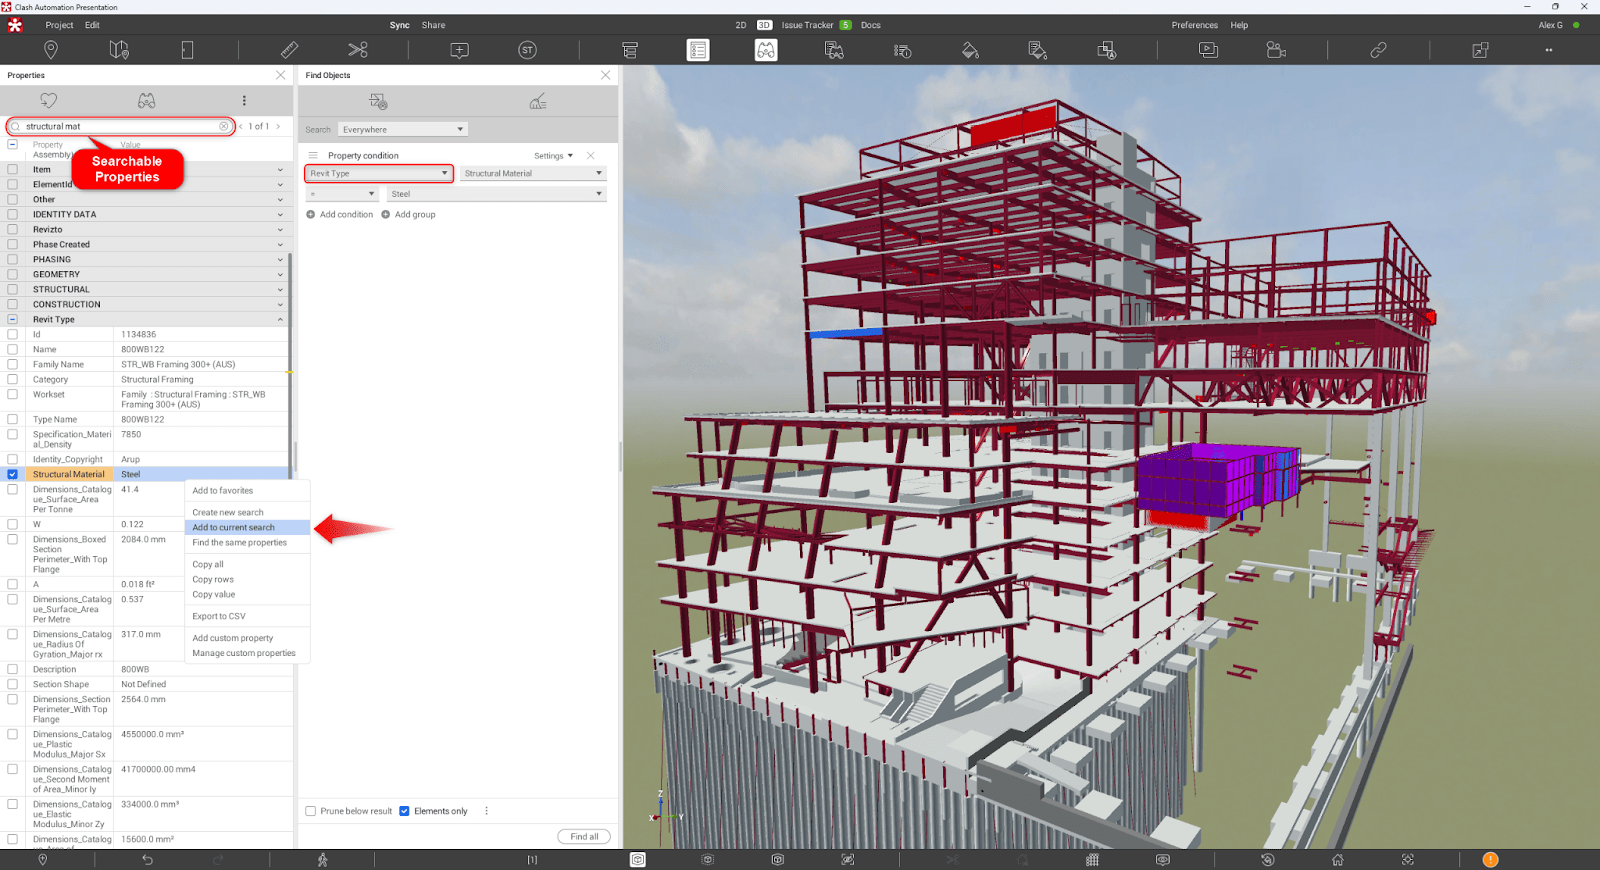The height and width of the screenshot is (870, 1600).
Task: Open the three-dot menu in Properties panel
Action: [x=244, y=101]
